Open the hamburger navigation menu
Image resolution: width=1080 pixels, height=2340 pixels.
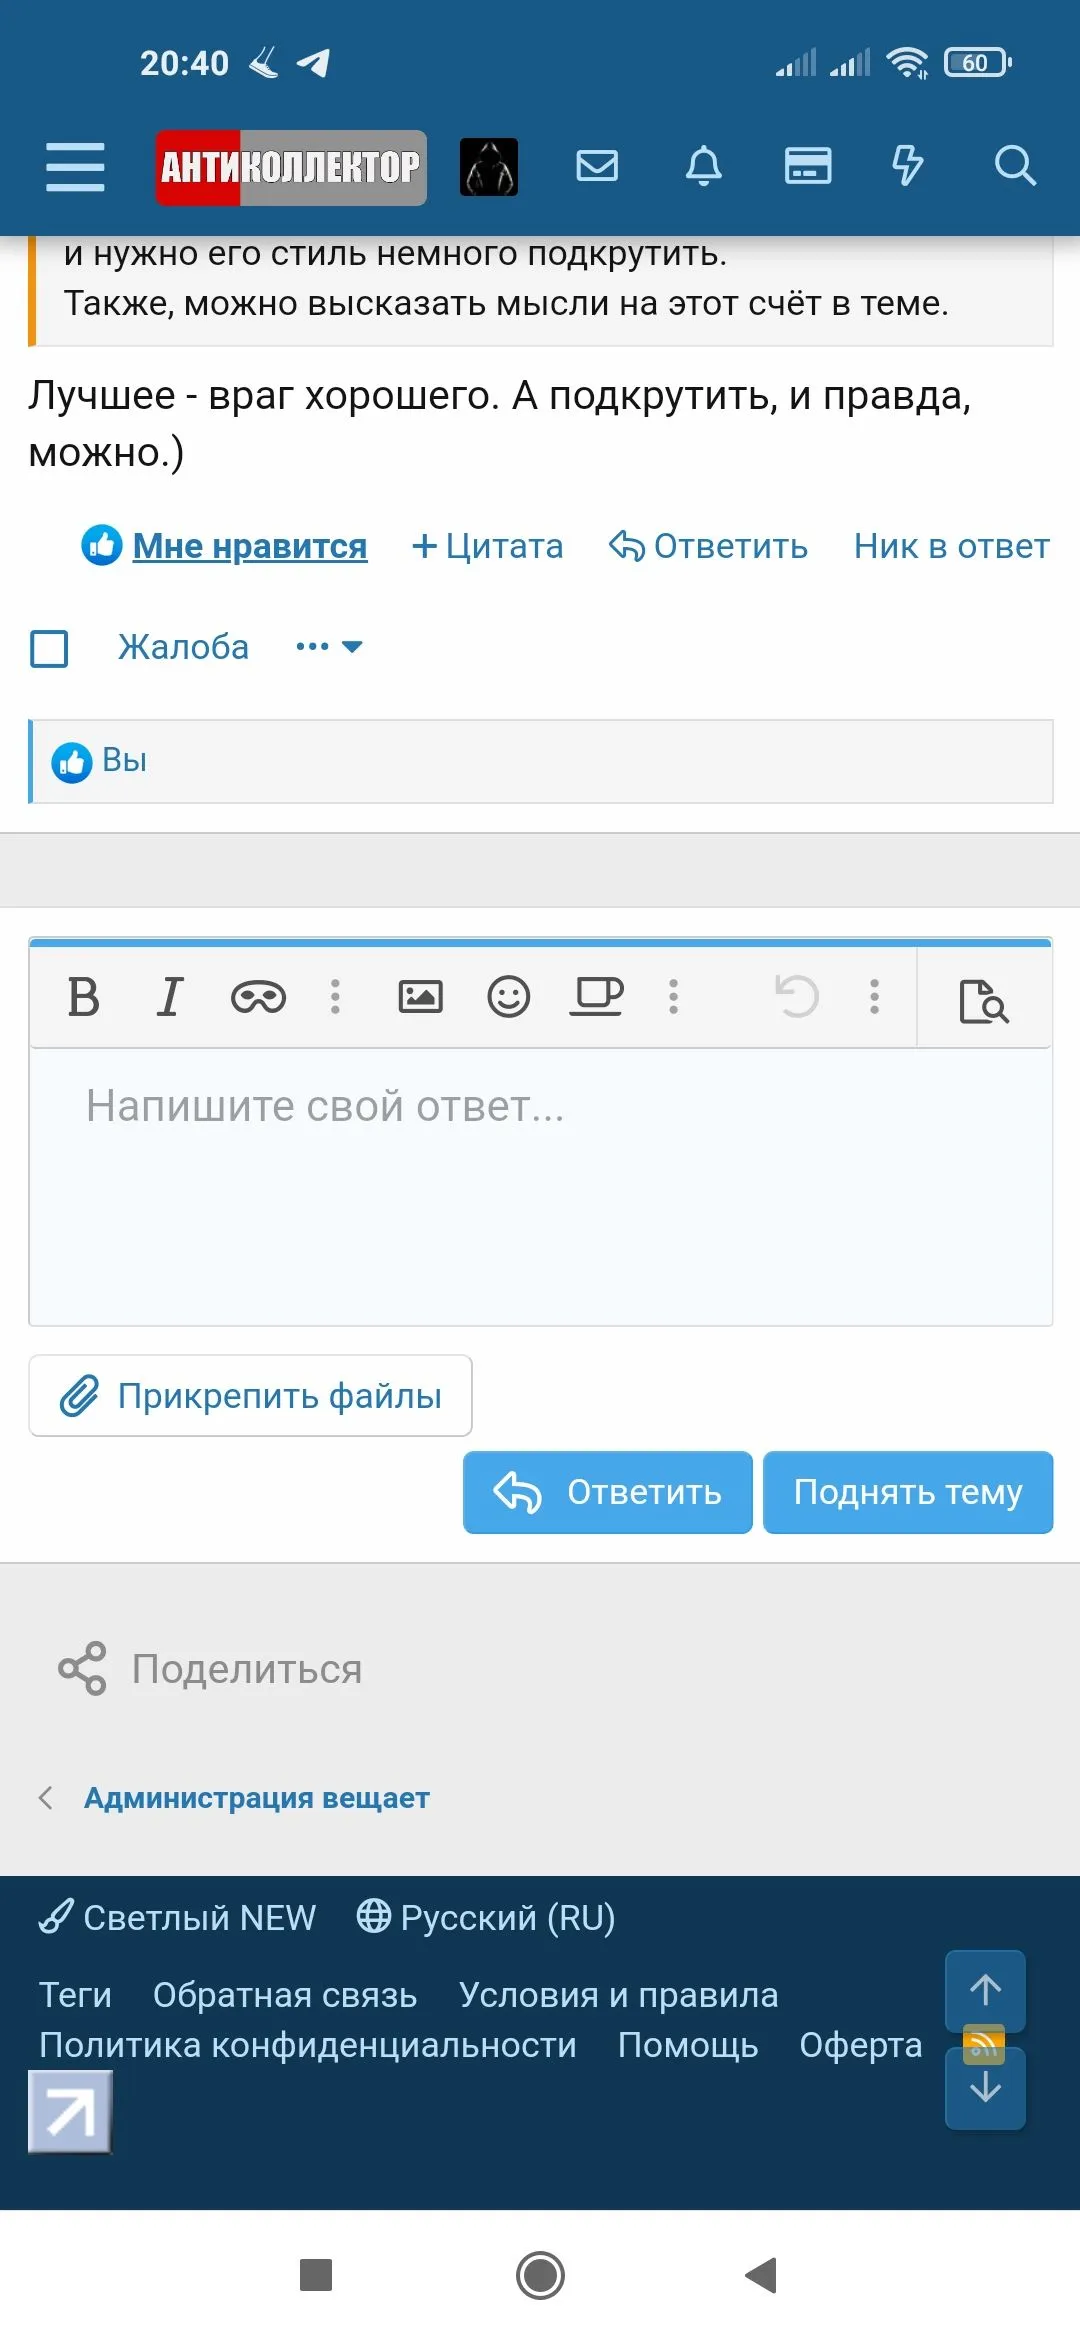tap(75, 166)
